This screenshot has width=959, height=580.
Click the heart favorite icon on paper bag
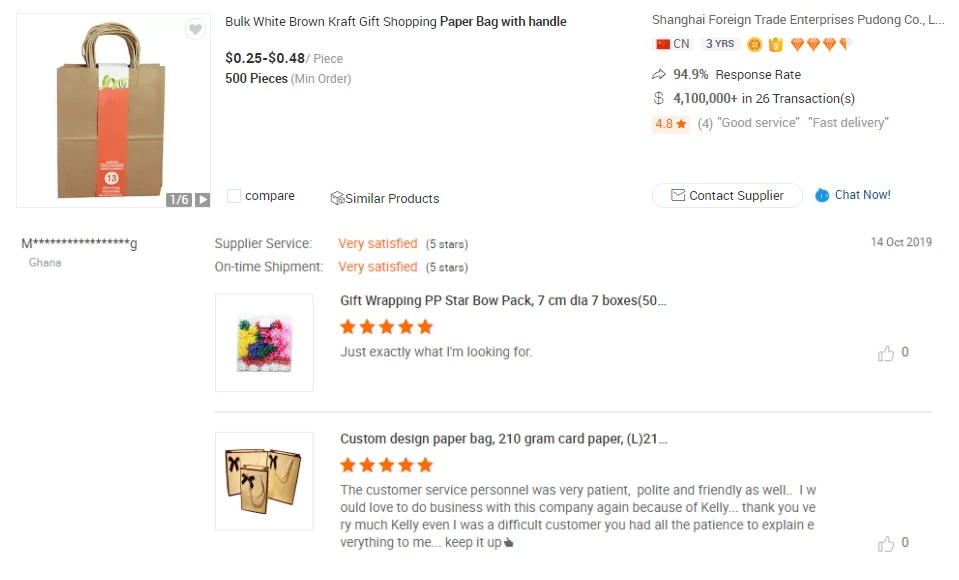(x=195, y=30)
